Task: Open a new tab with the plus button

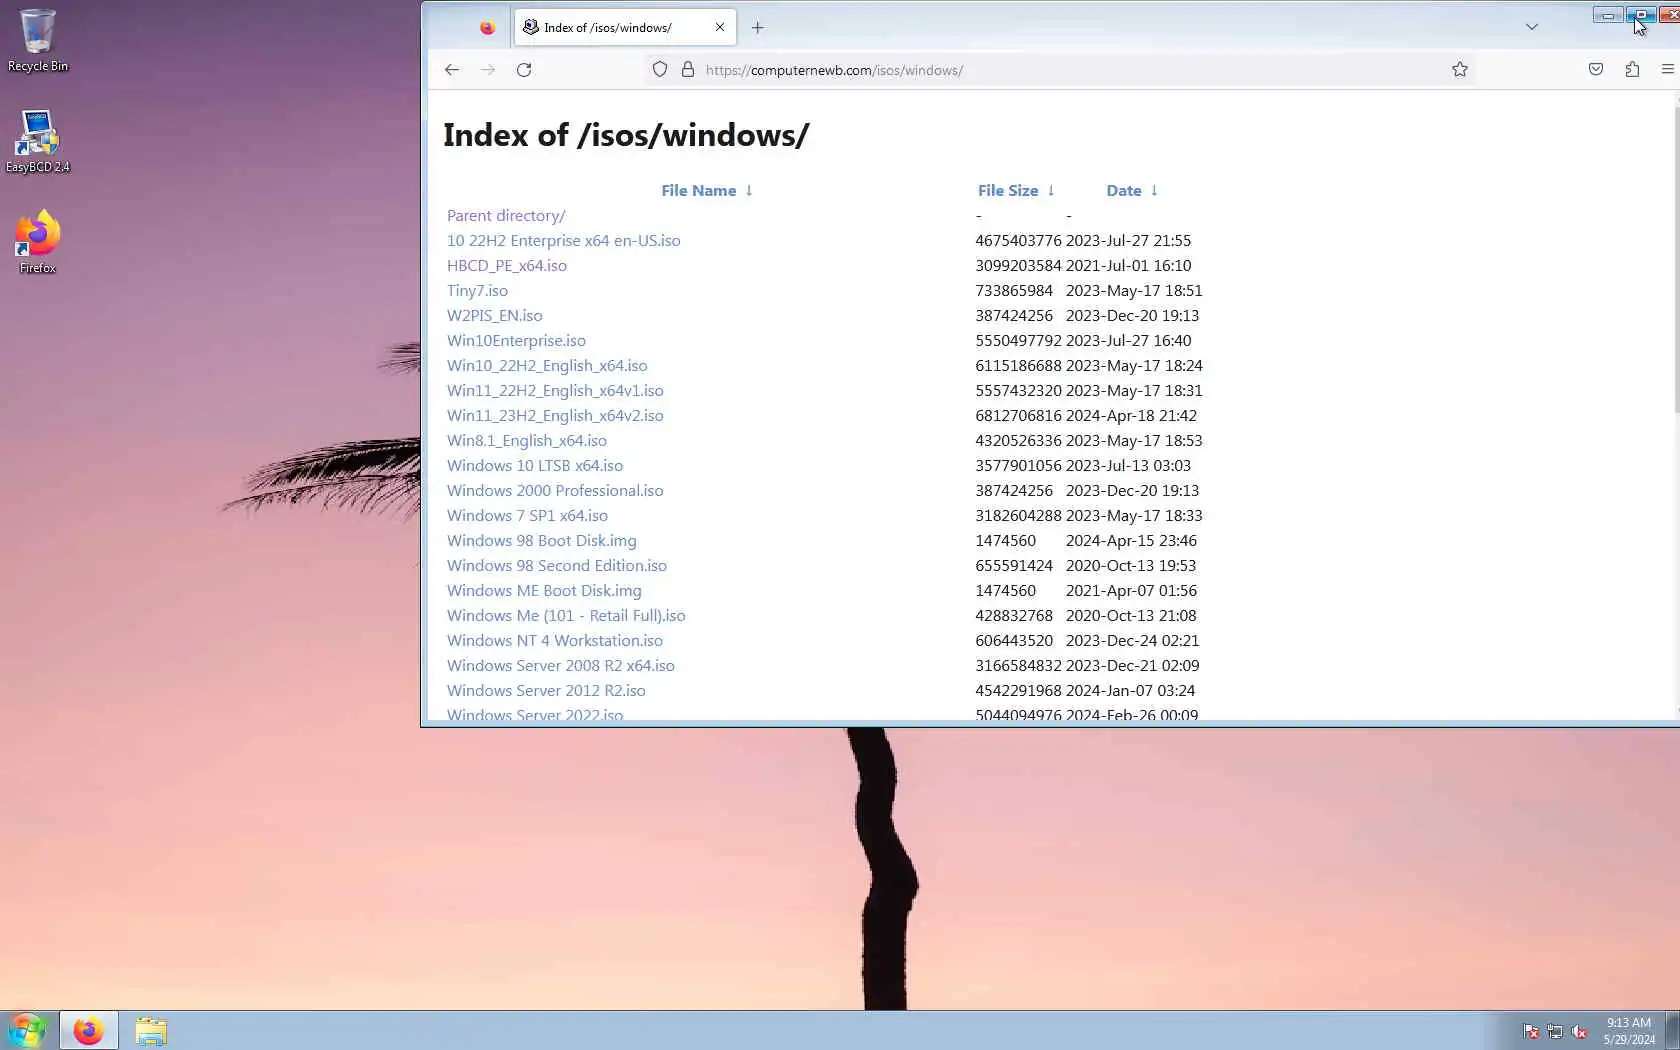Action: (758, 28)
